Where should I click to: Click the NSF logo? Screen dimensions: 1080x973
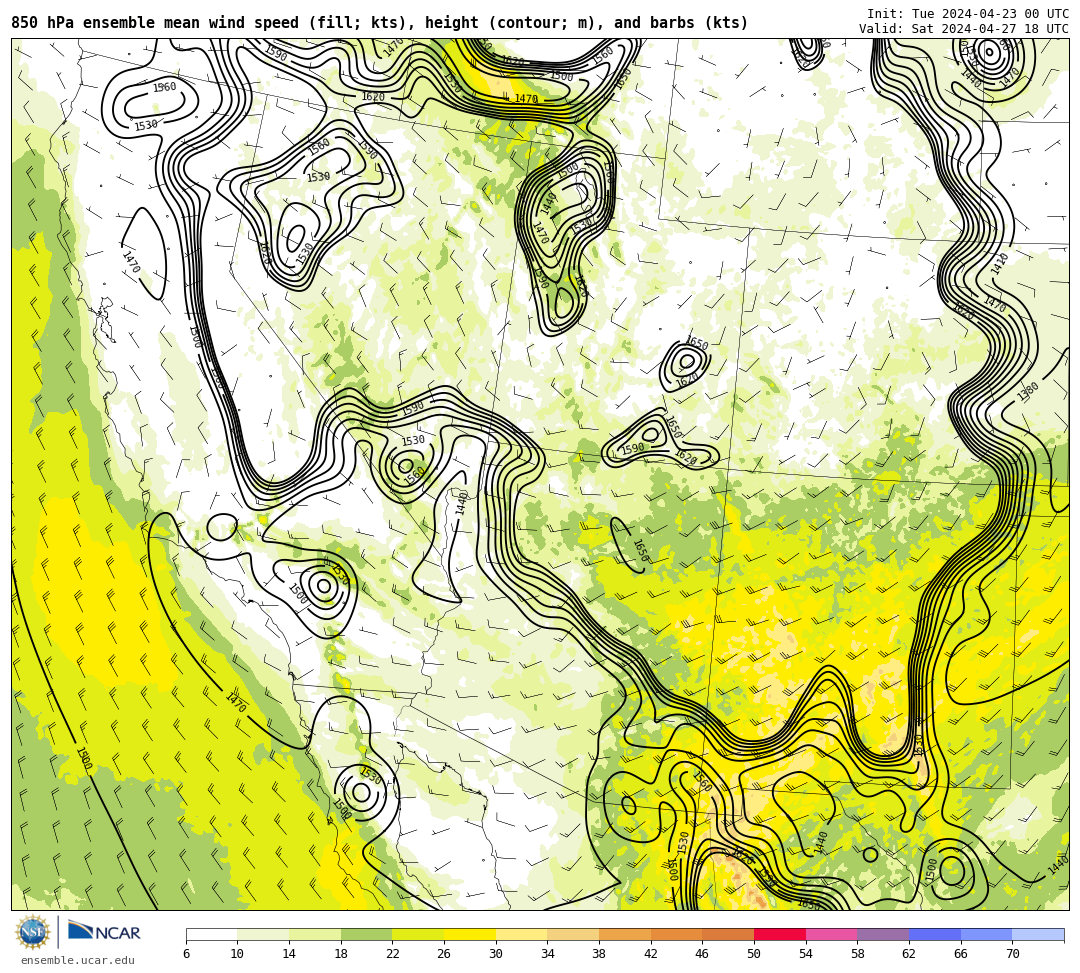(32, 932)
